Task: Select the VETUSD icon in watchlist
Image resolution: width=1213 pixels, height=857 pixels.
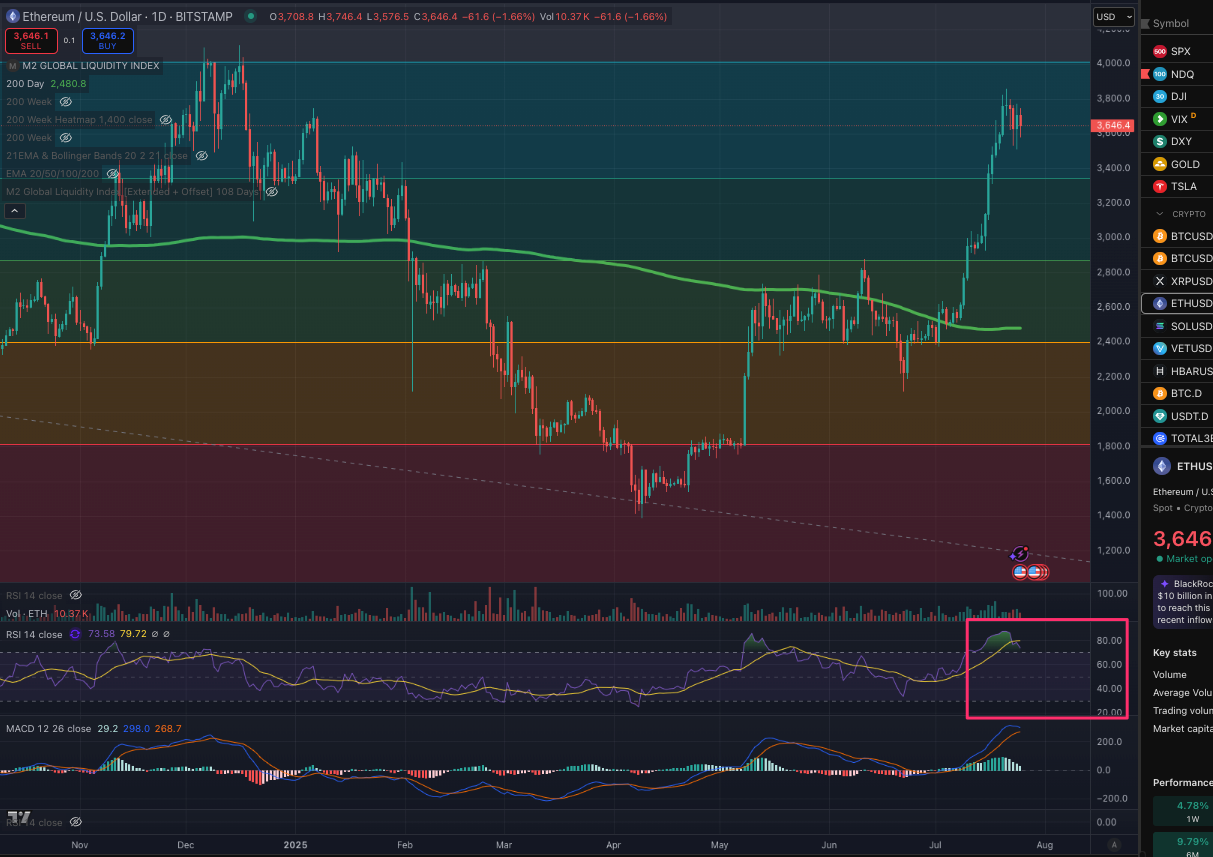Action: coord(1160,348)
